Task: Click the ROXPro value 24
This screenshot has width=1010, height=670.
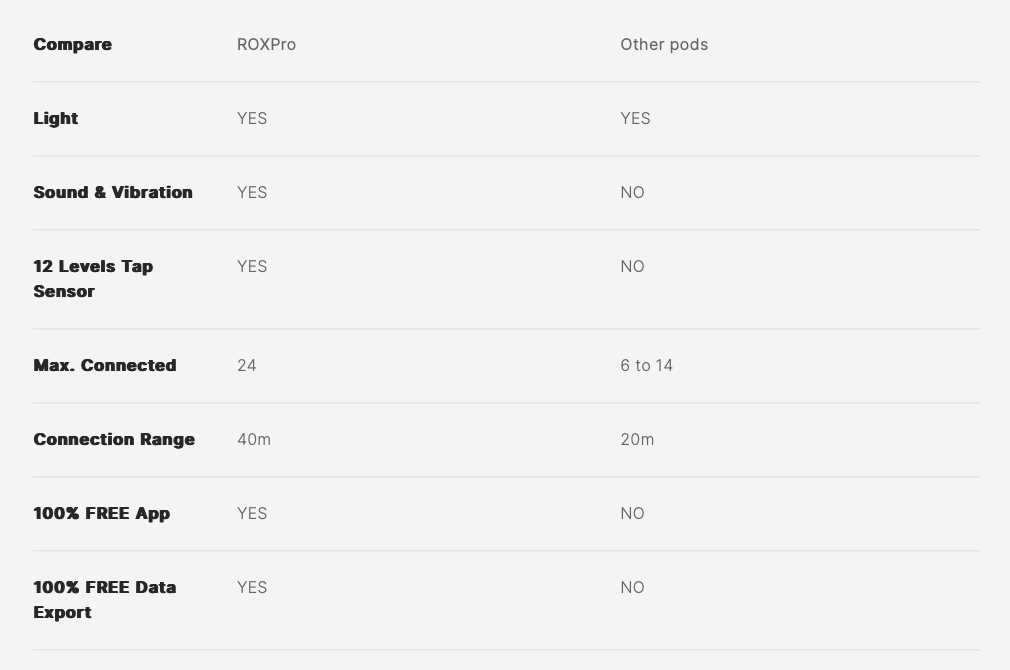Action: 247,365
